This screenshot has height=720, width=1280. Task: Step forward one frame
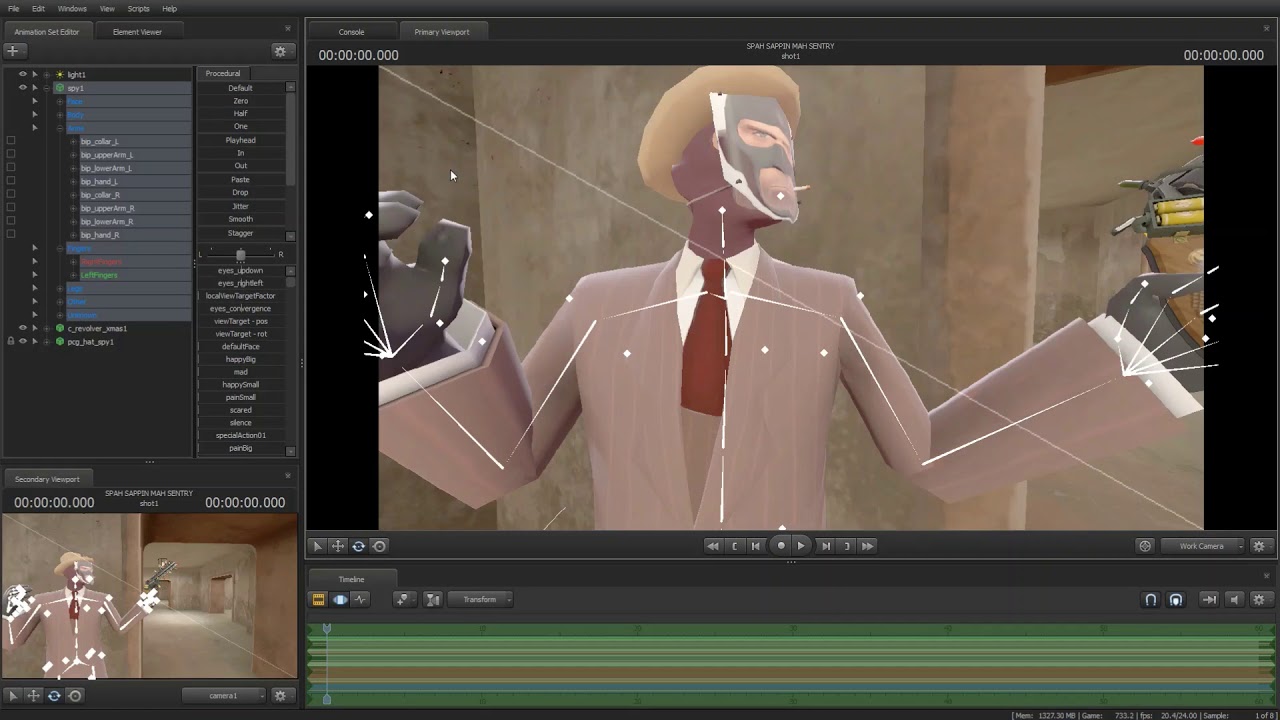pyautogui.click(x=825, y=546)
